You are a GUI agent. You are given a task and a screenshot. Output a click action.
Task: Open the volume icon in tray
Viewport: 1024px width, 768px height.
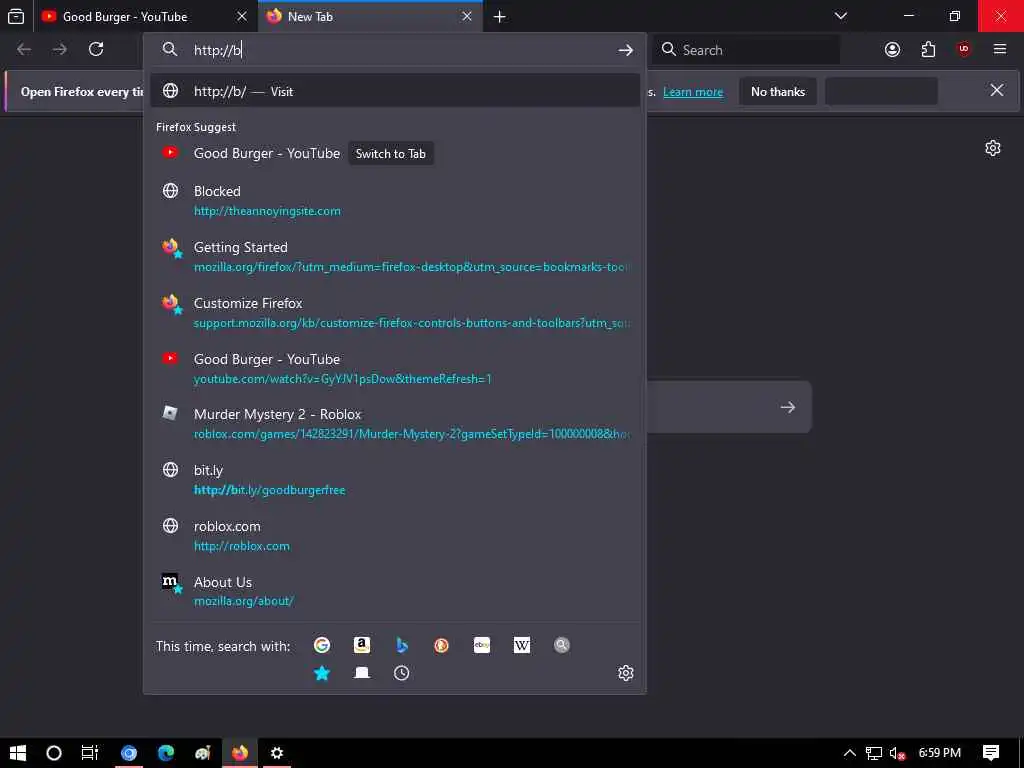pyautogui.click(x=897, y=754)
